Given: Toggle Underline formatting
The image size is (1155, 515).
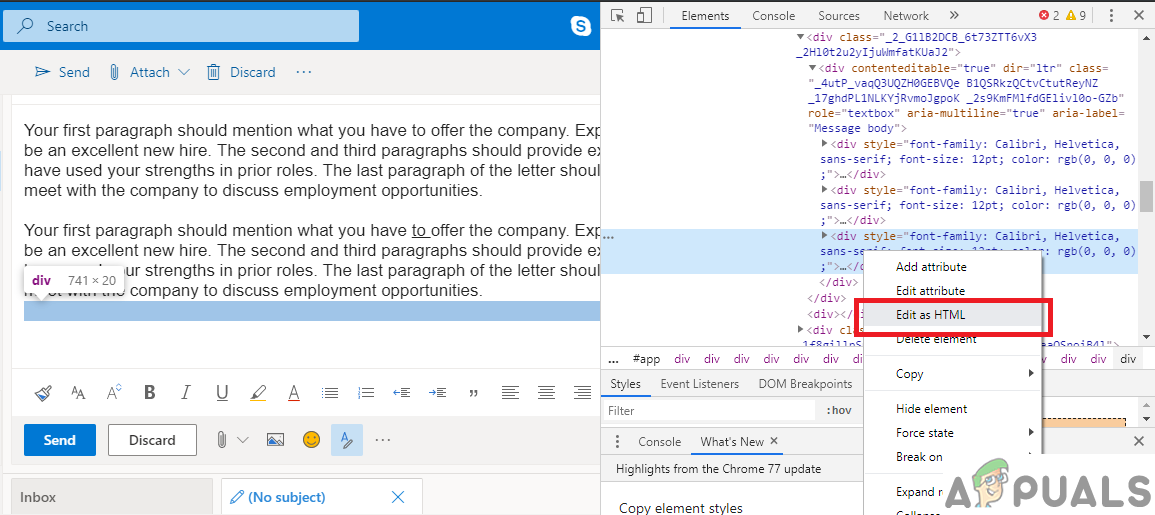Looking at the screenshot, I should (x=222, y=393).
